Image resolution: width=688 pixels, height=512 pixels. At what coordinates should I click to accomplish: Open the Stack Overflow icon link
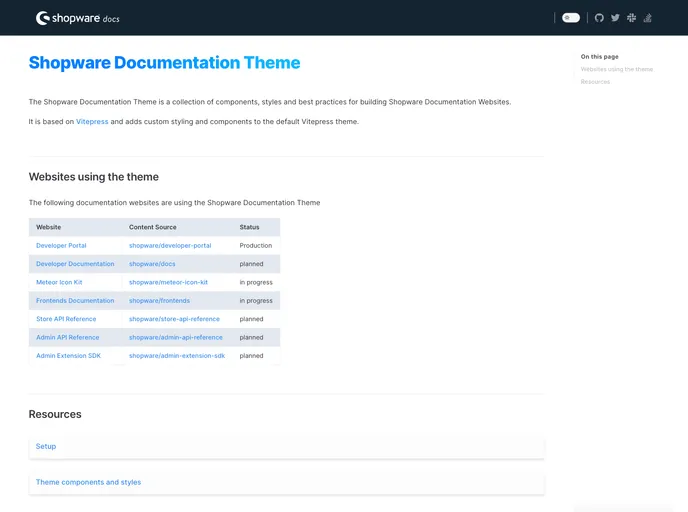[648, 18]
